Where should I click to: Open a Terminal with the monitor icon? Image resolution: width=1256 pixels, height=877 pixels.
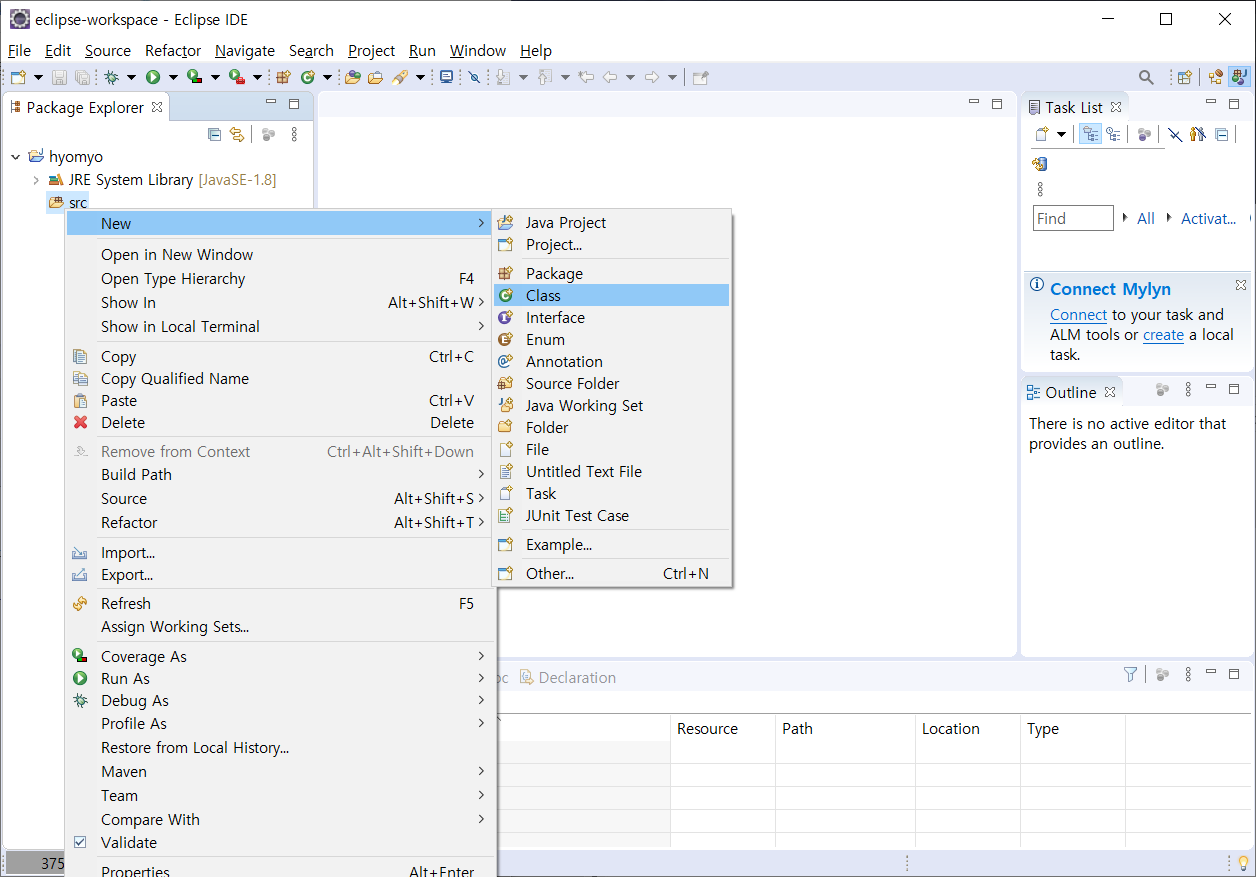tap(446, 77)
